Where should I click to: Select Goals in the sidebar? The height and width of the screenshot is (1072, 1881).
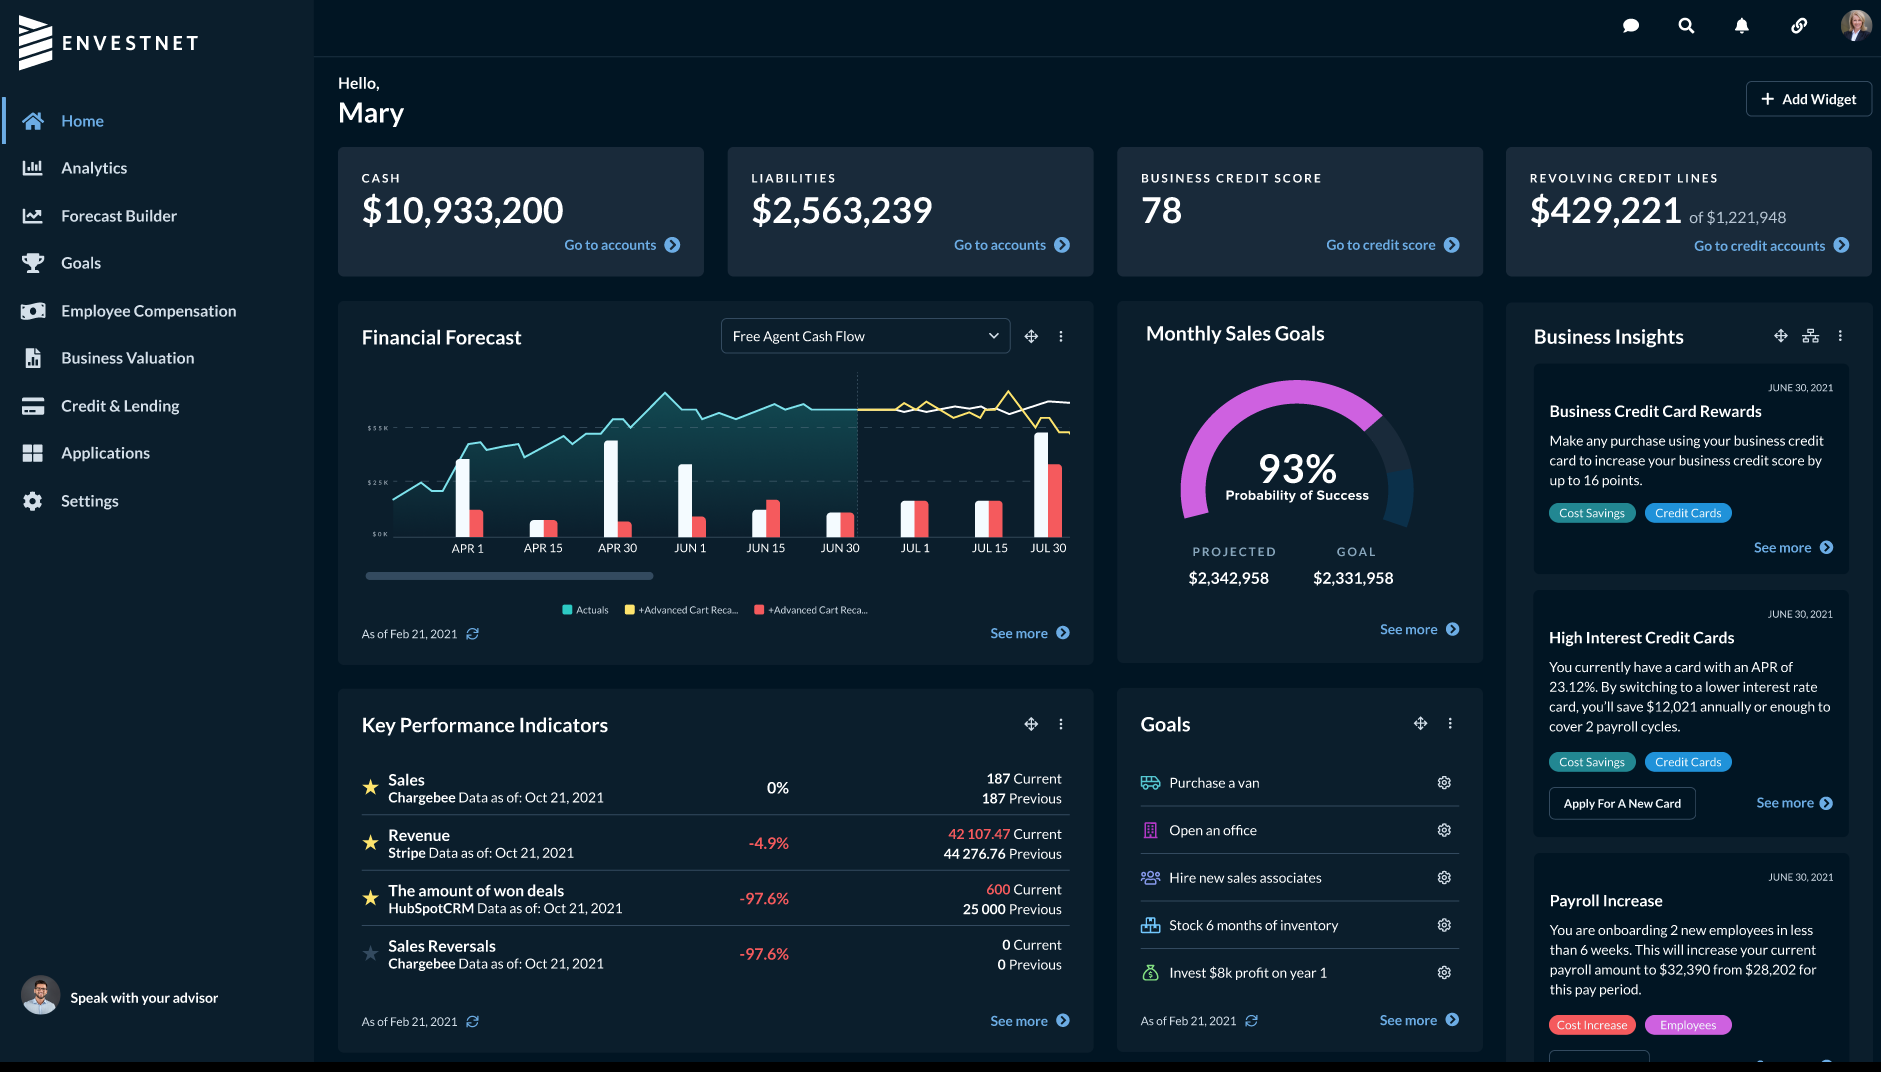click(81, 263)
